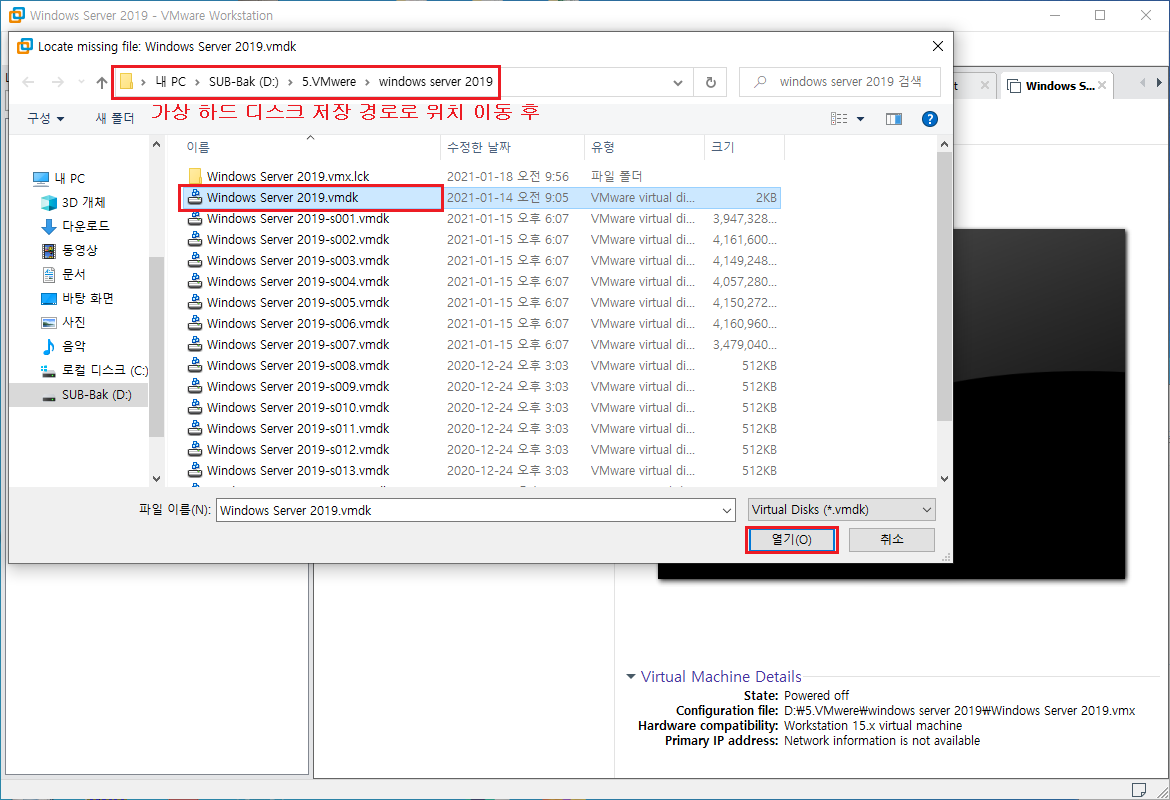Refresh the windows server 2019 folder
This screenshot has height=800, width=1170.
(710, 83)
